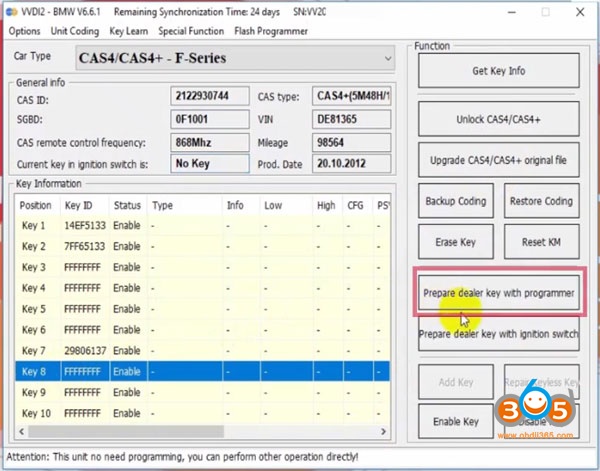Image resolution: width=600 pixels, height=471 pixels.
Task: Click Key ID 7FF65133 cell
Action: pyautogui.click(x=85, y=246)
